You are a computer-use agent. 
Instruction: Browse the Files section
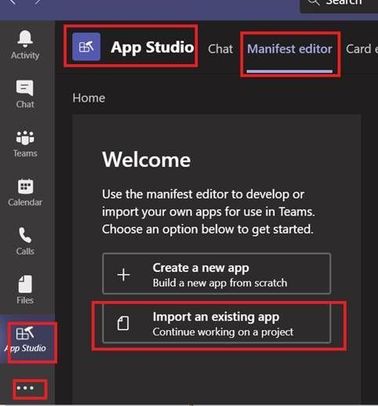[25, 289]
